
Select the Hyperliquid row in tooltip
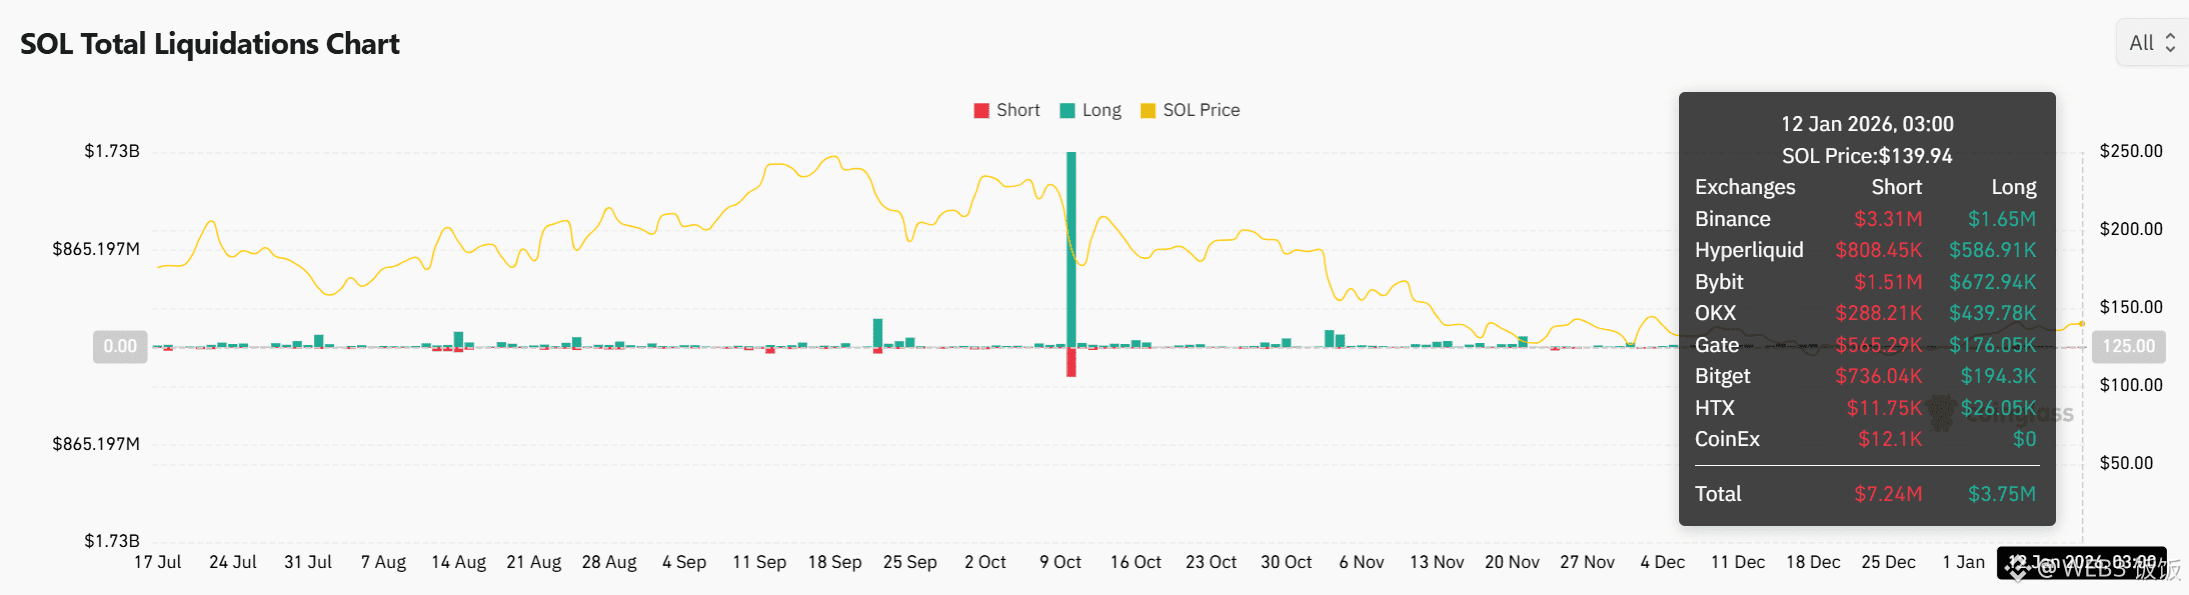pos(1749,250)
